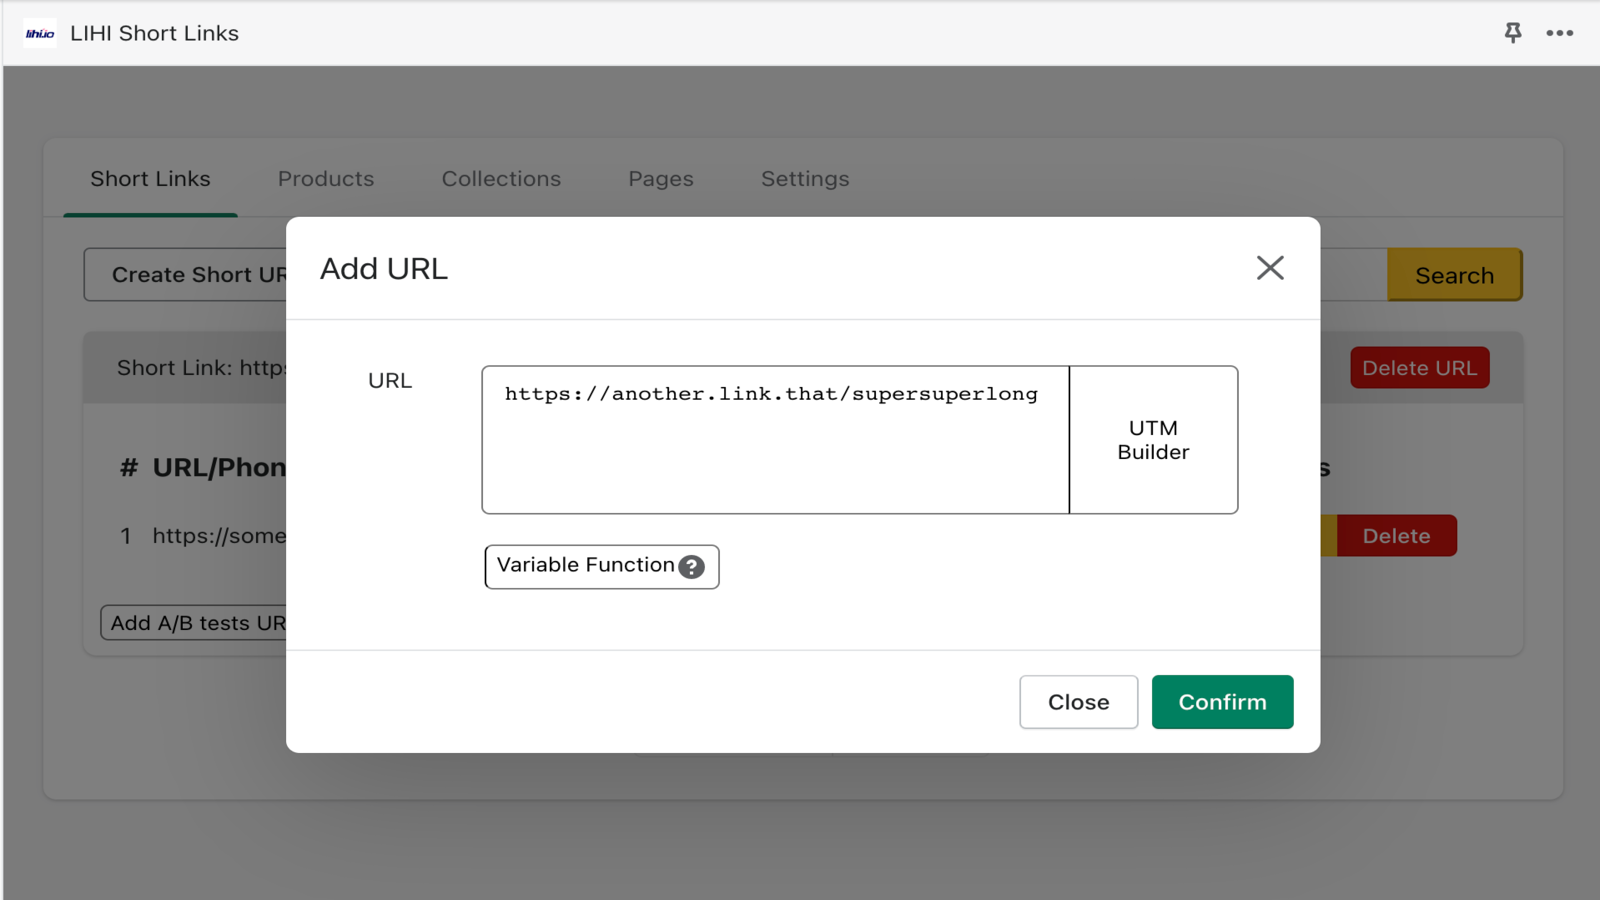Click the LIHI Short Links app title

pos(154,33)
